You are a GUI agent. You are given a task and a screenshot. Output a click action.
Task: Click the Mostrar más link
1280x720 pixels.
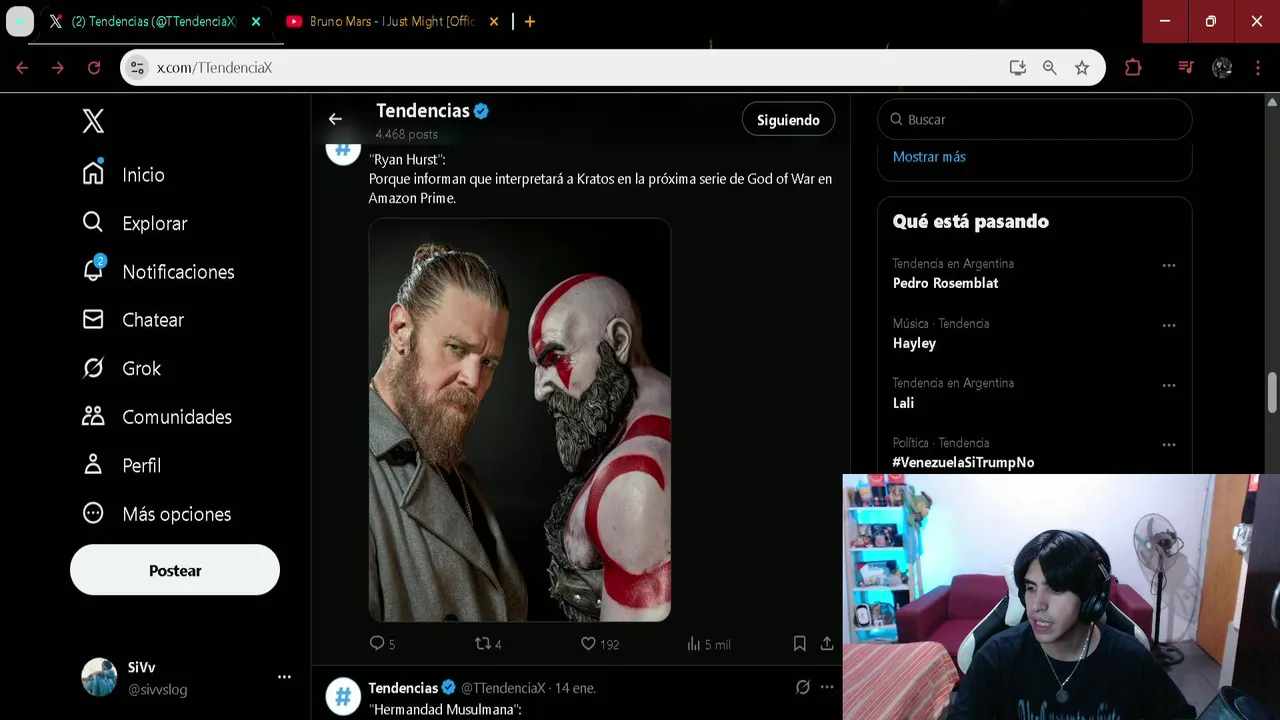pyautogui.click(x=929, y=157)
